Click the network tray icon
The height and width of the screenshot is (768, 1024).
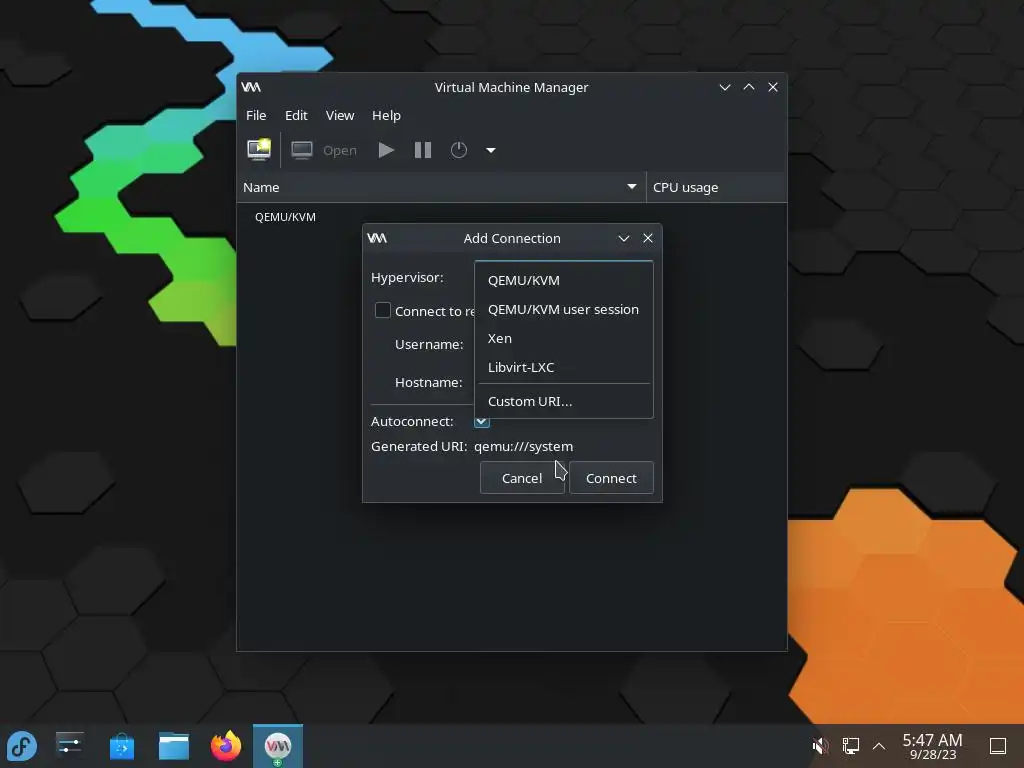850,746
